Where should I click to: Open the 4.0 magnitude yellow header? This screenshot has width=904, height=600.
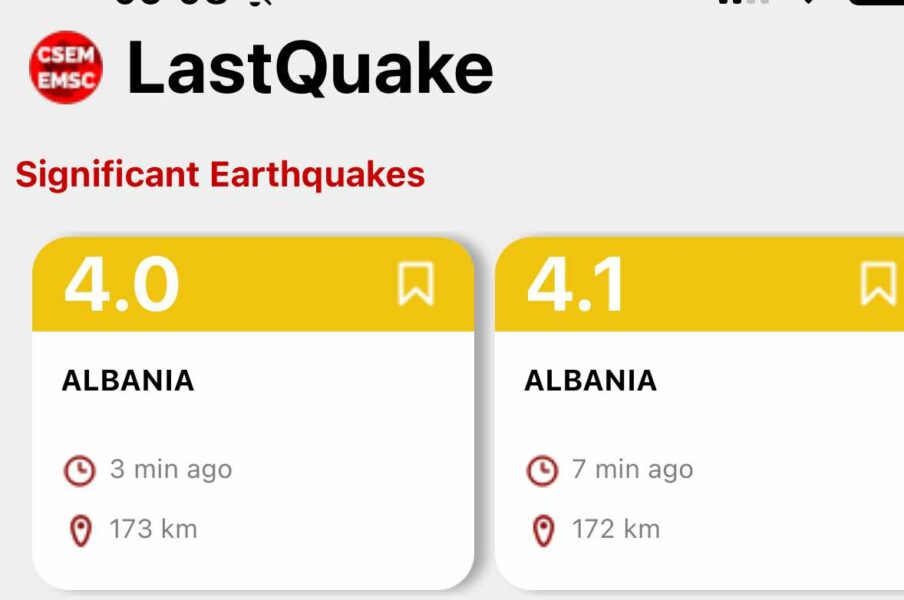(253, 284)
